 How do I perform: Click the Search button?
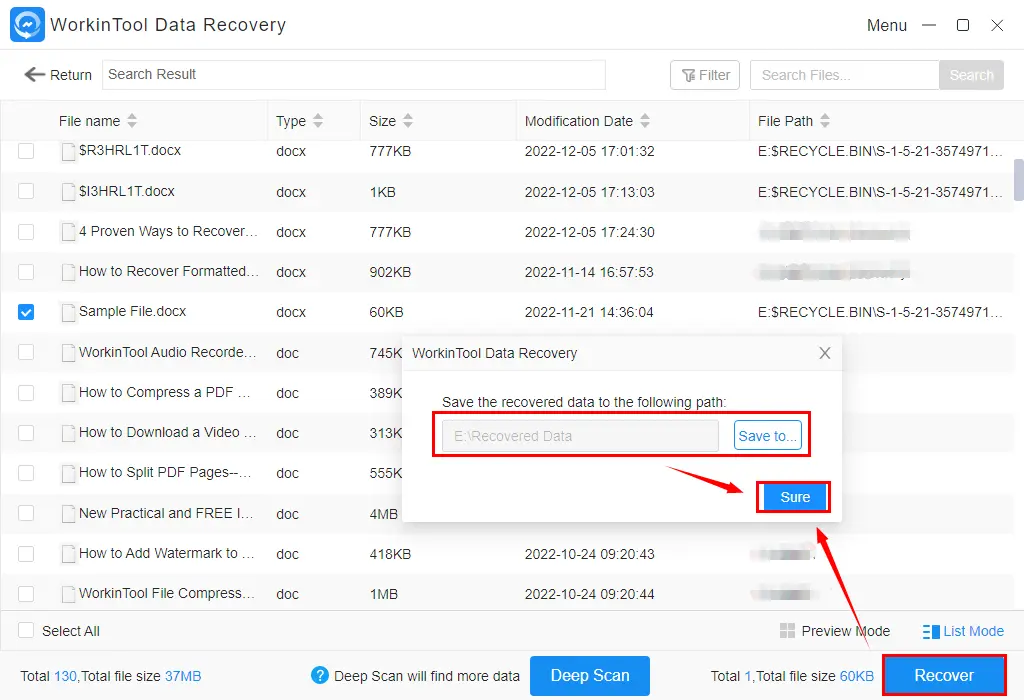click(x=971, y=75)
